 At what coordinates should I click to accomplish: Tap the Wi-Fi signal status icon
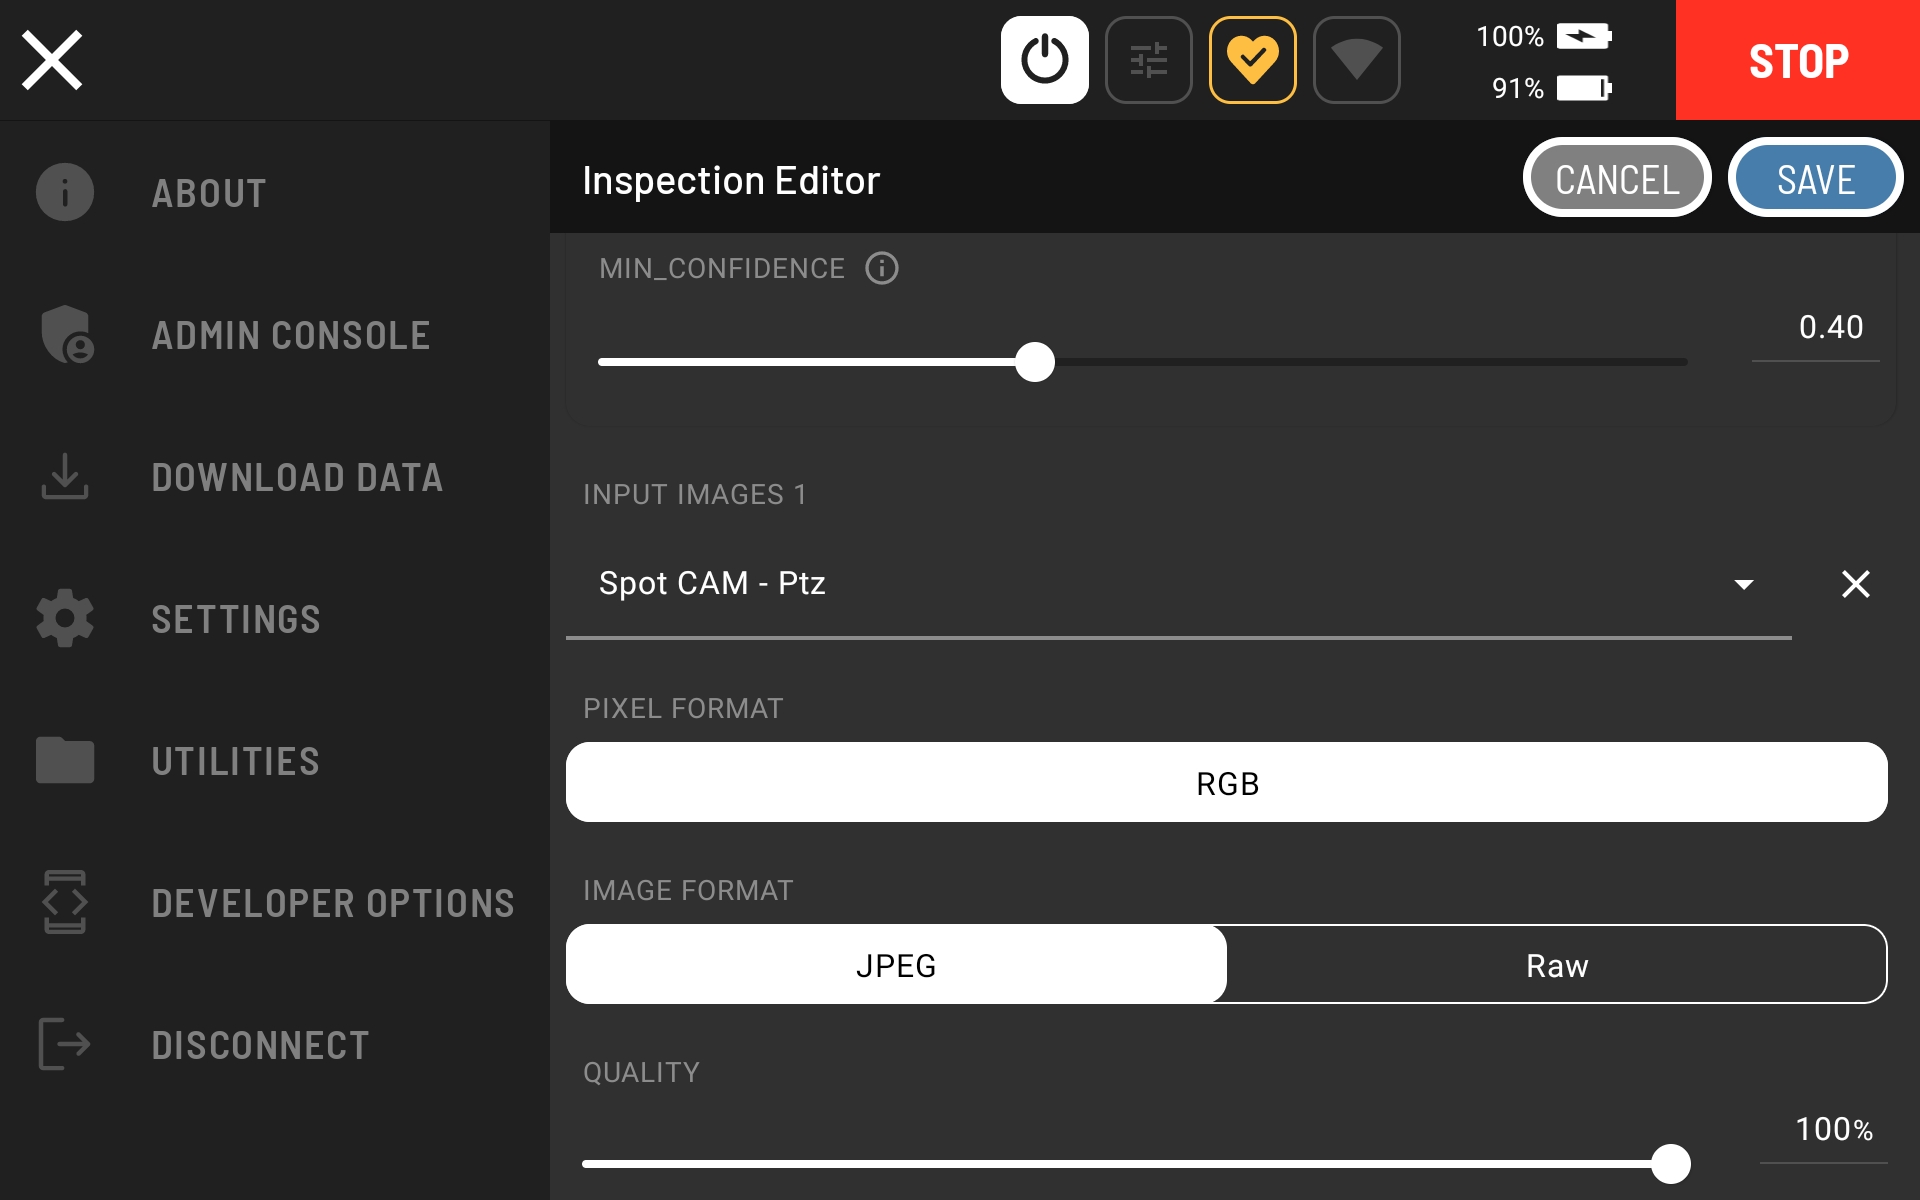(x=1356, y=60)
